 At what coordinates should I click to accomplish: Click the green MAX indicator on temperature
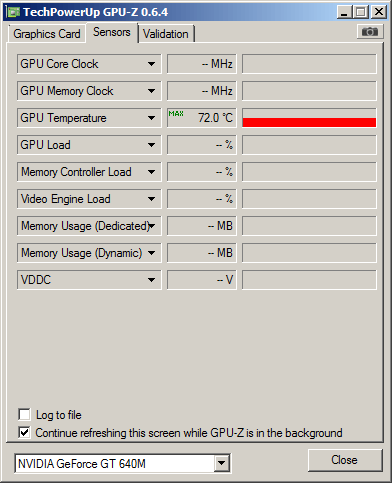pyautogui.click(x=176, y=114)
